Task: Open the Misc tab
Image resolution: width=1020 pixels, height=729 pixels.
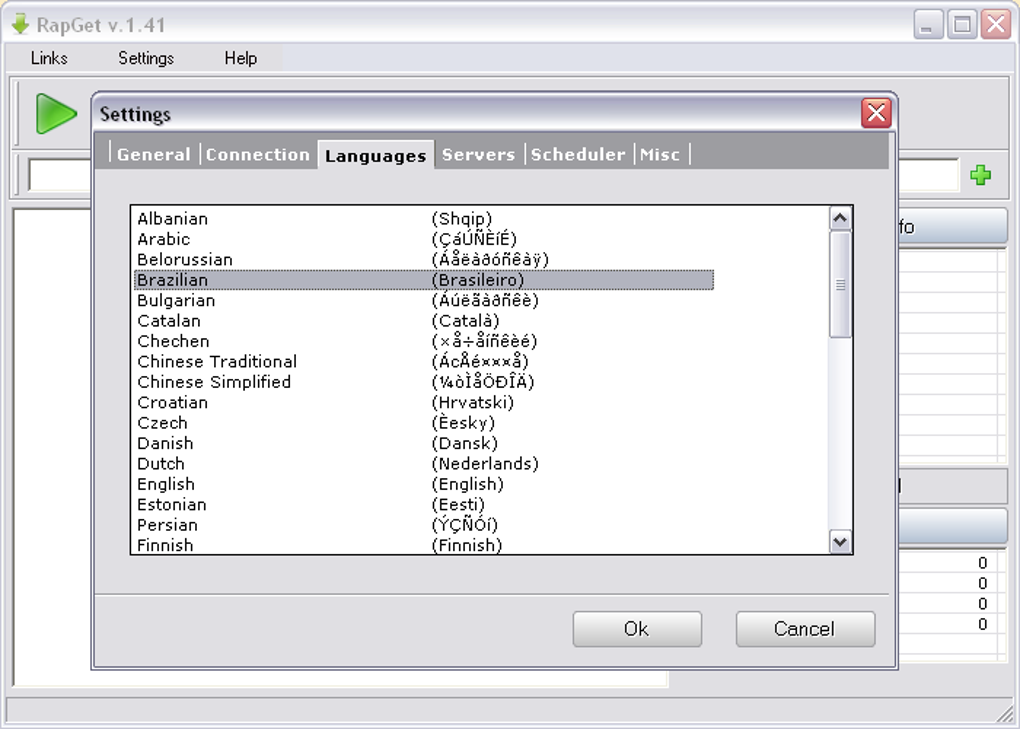Action: click(660, 155)
